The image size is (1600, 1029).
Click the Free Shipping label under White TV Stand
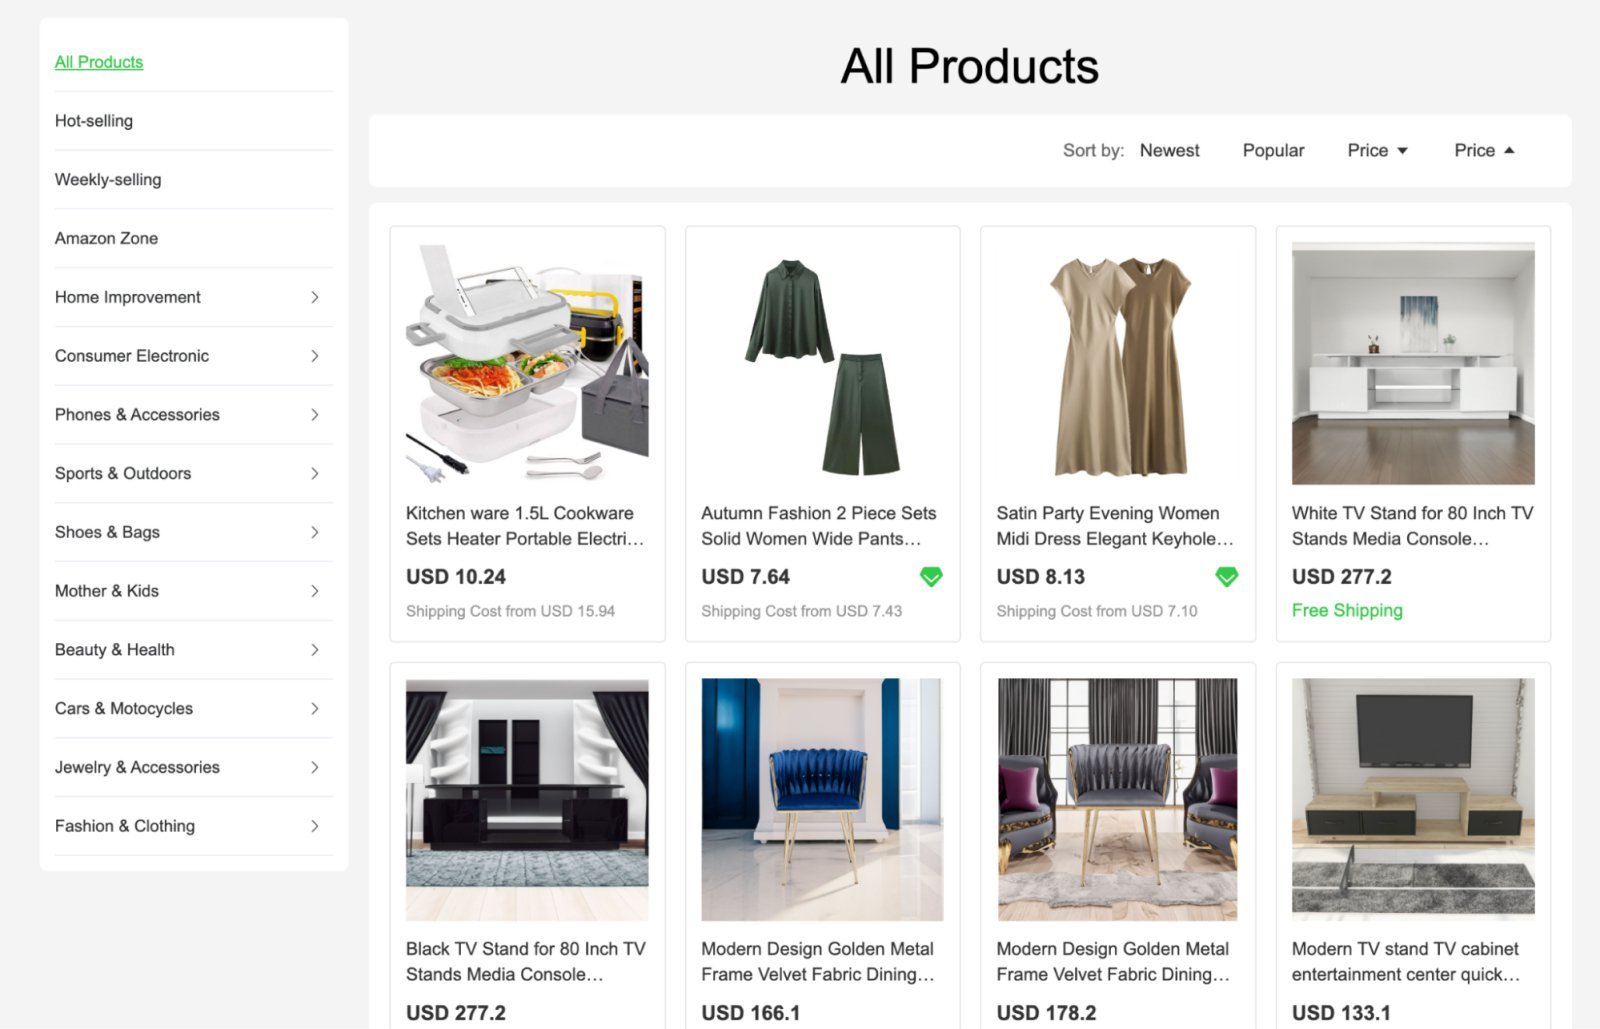tap(1347, 610)
